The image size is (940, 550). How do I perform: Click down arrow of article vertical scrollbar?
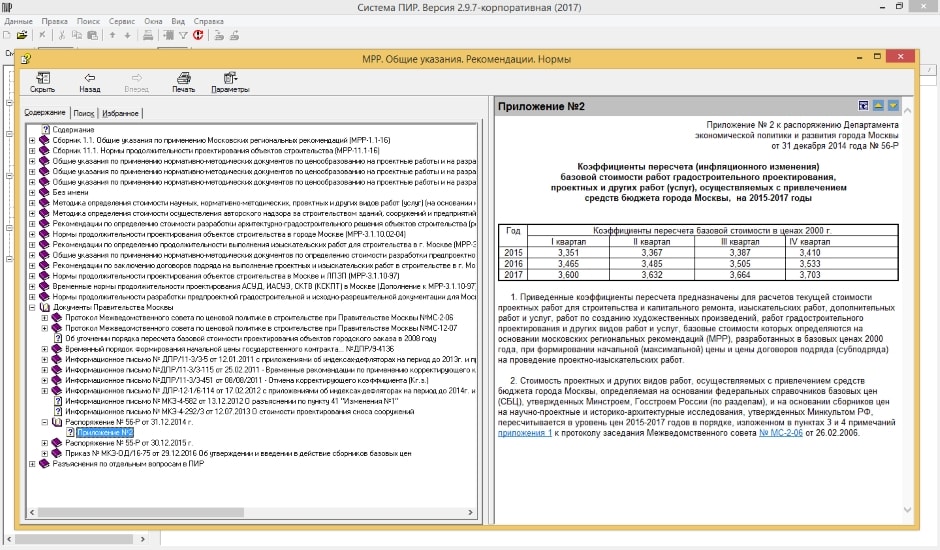pyautogui.click(x=907, y=510)
